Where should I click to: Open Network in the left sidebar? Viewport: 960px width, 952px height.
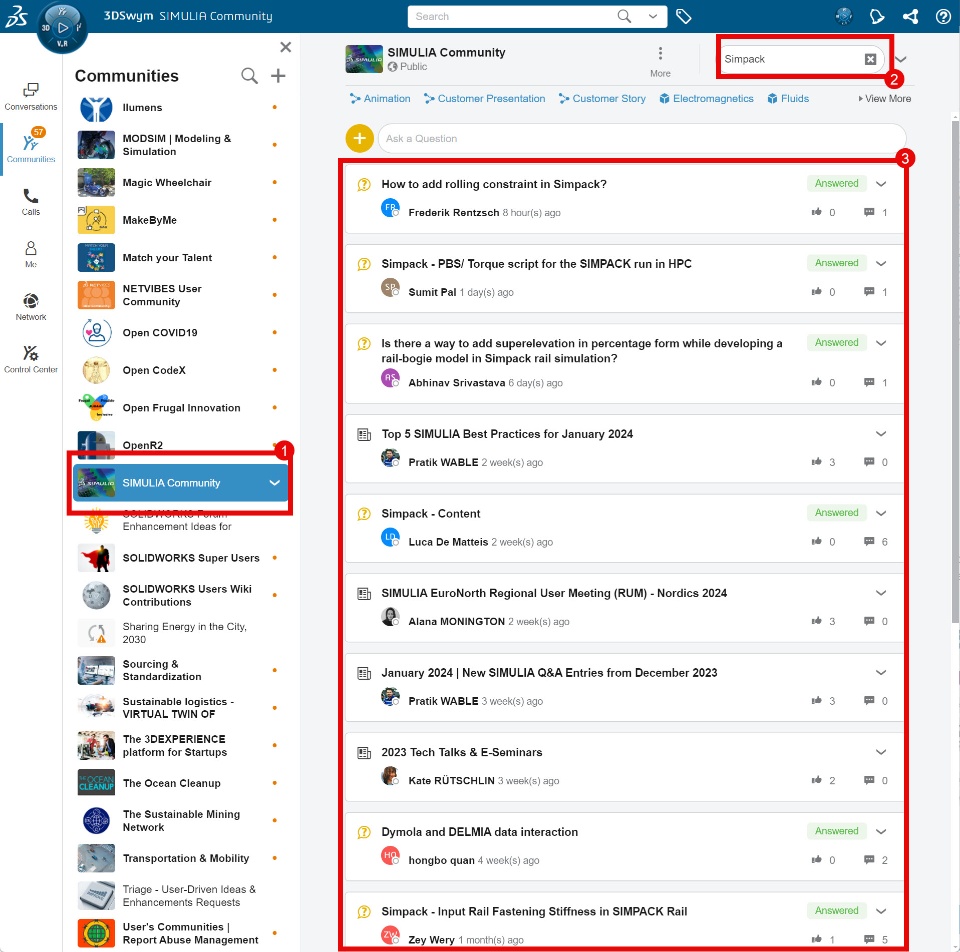pos(31,307)
